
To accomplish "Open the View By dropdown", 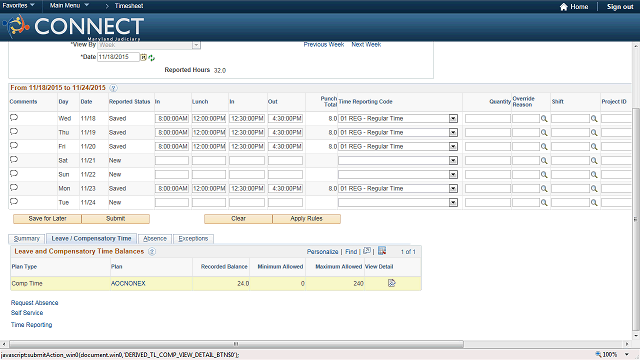I will pos(196,45).
